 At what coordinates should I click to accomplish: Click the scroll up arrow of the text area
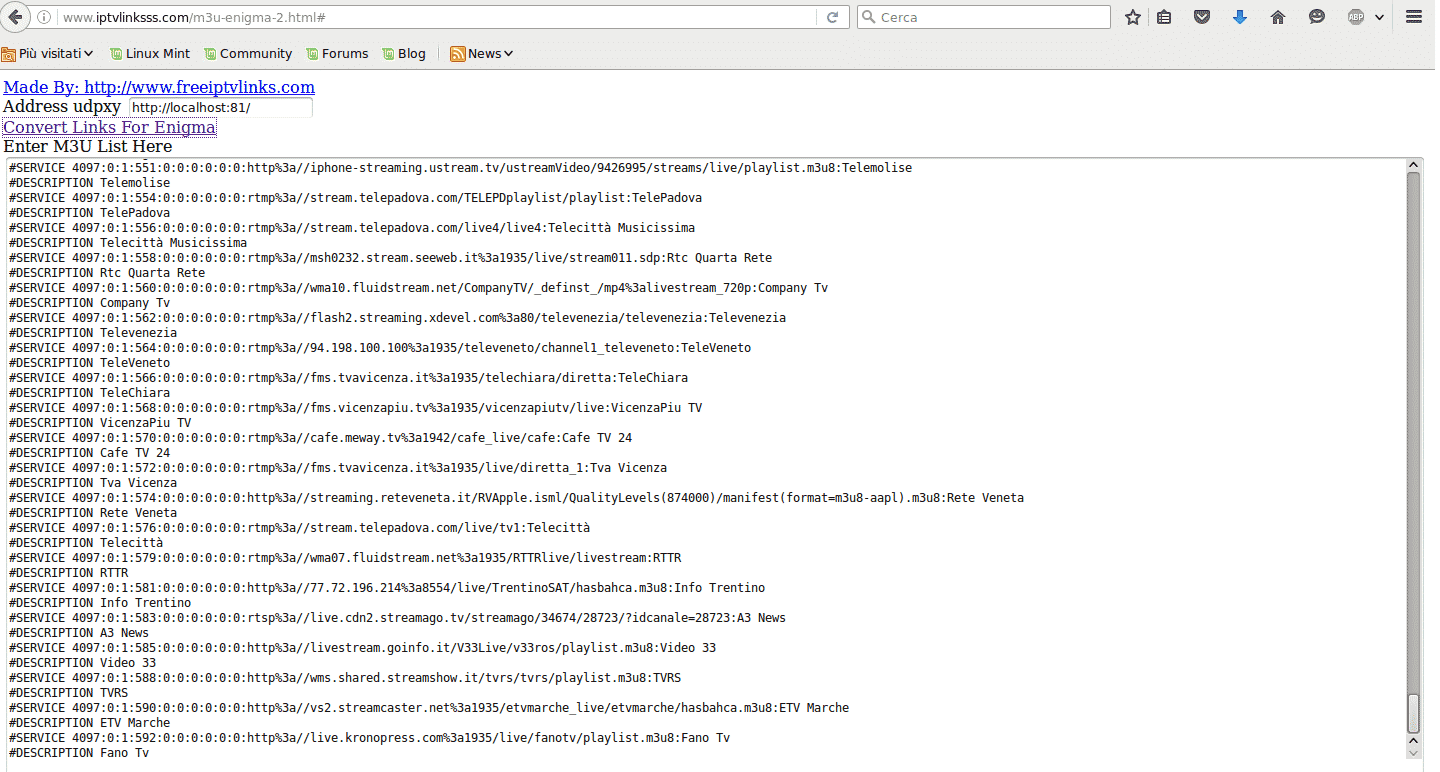[x=1413, y=165]
